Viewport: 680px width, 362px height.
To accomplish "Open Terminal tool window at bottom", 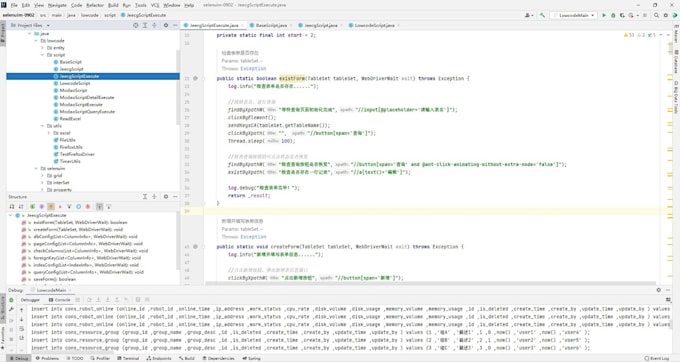I will 128,359.
